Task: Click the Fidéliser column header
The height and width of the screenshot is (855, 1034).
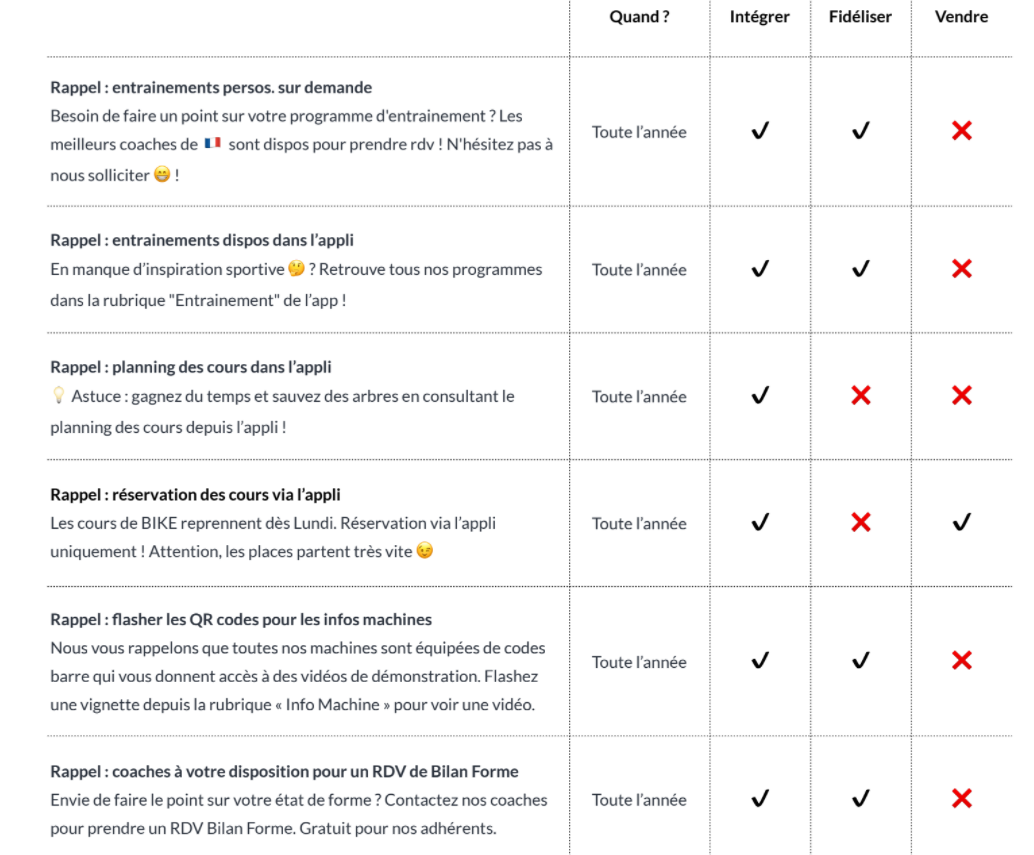Action: pos(860,16)
